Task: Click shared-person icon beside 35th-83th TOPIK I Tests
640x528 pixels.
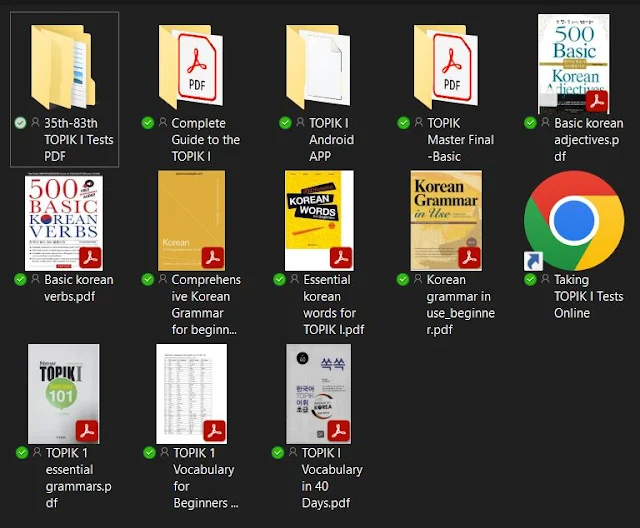Action: (36, 122)
